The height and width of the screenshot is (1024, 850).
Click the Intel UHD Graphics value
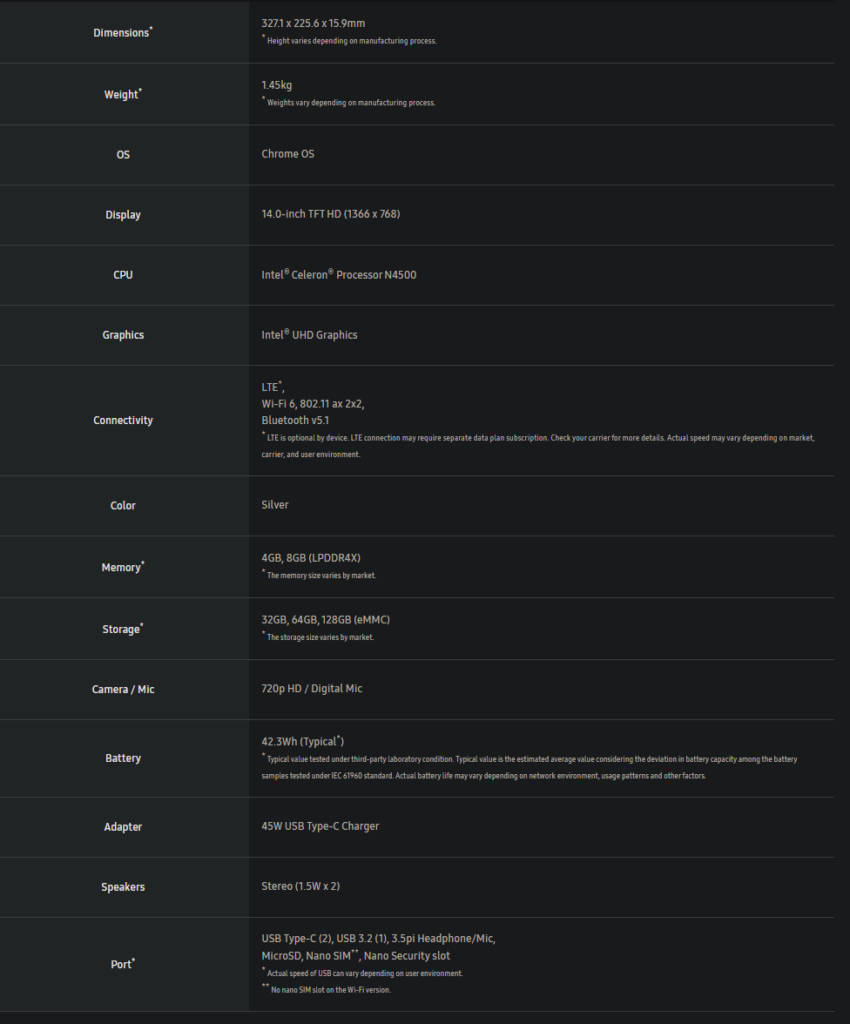(x=309, y=335)
